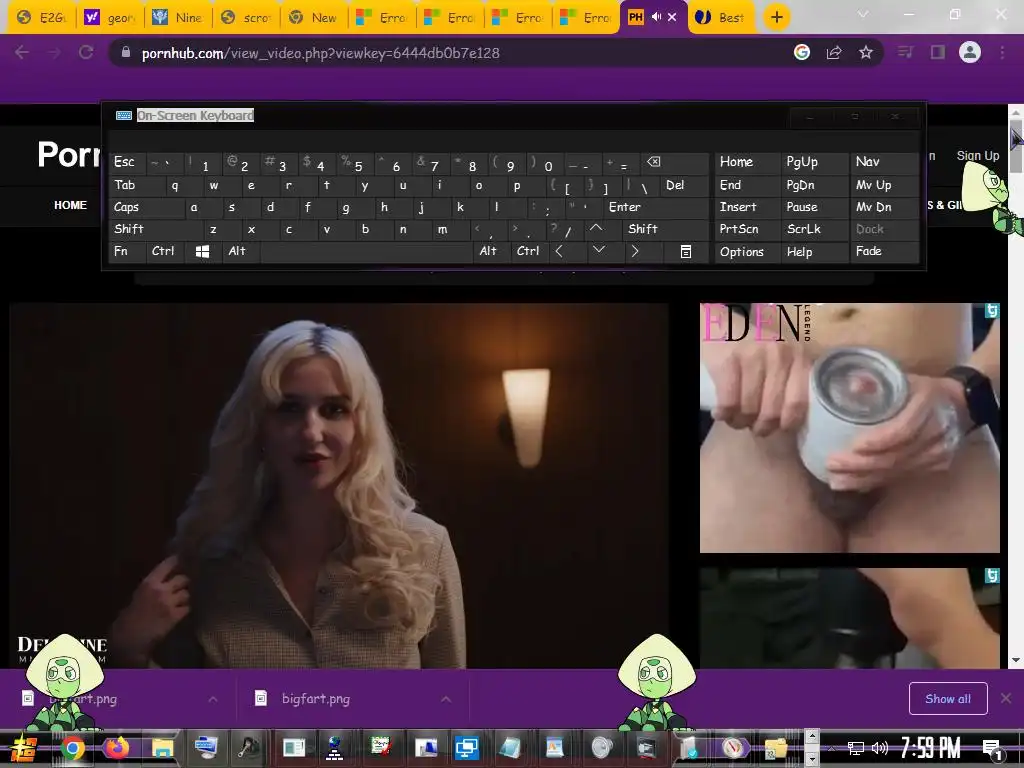This screenshot has height=768, width=1024.
Task: Click the Help key on On-Screen Keyboard
Action: pyautogui.click(x=814, y=251)
